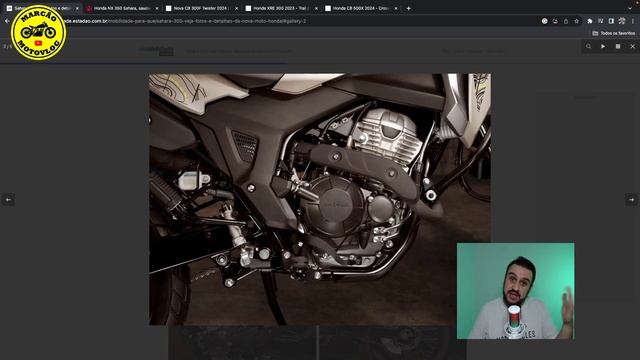Open the browser profile avatar
Image resolution: width=640 pixels, height=360 pixels.
tap(622, 21)
